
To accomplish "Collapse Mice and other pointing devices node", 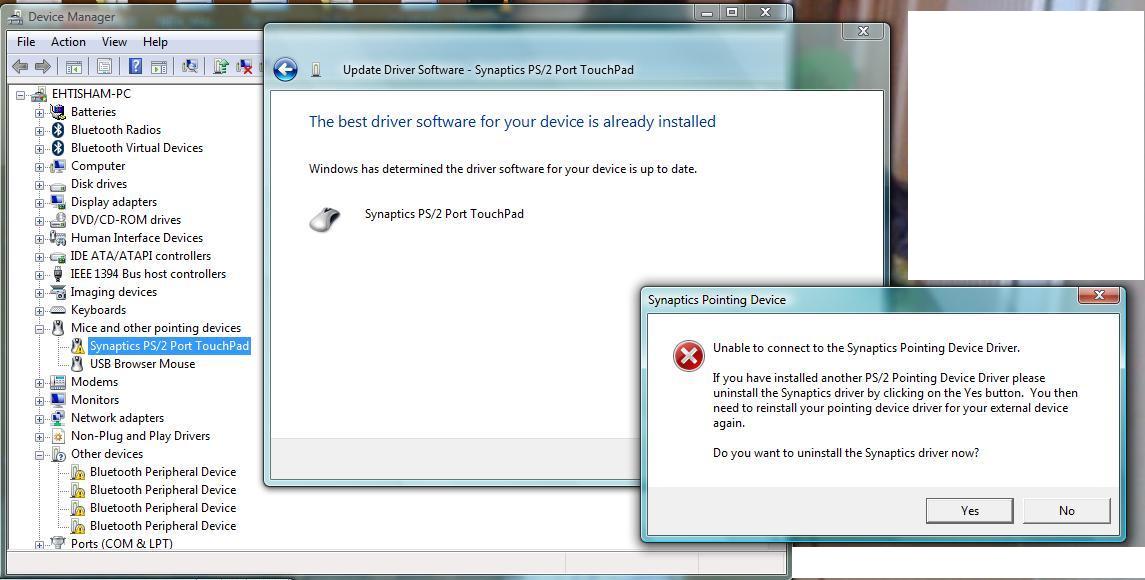I will pos(39,329).
